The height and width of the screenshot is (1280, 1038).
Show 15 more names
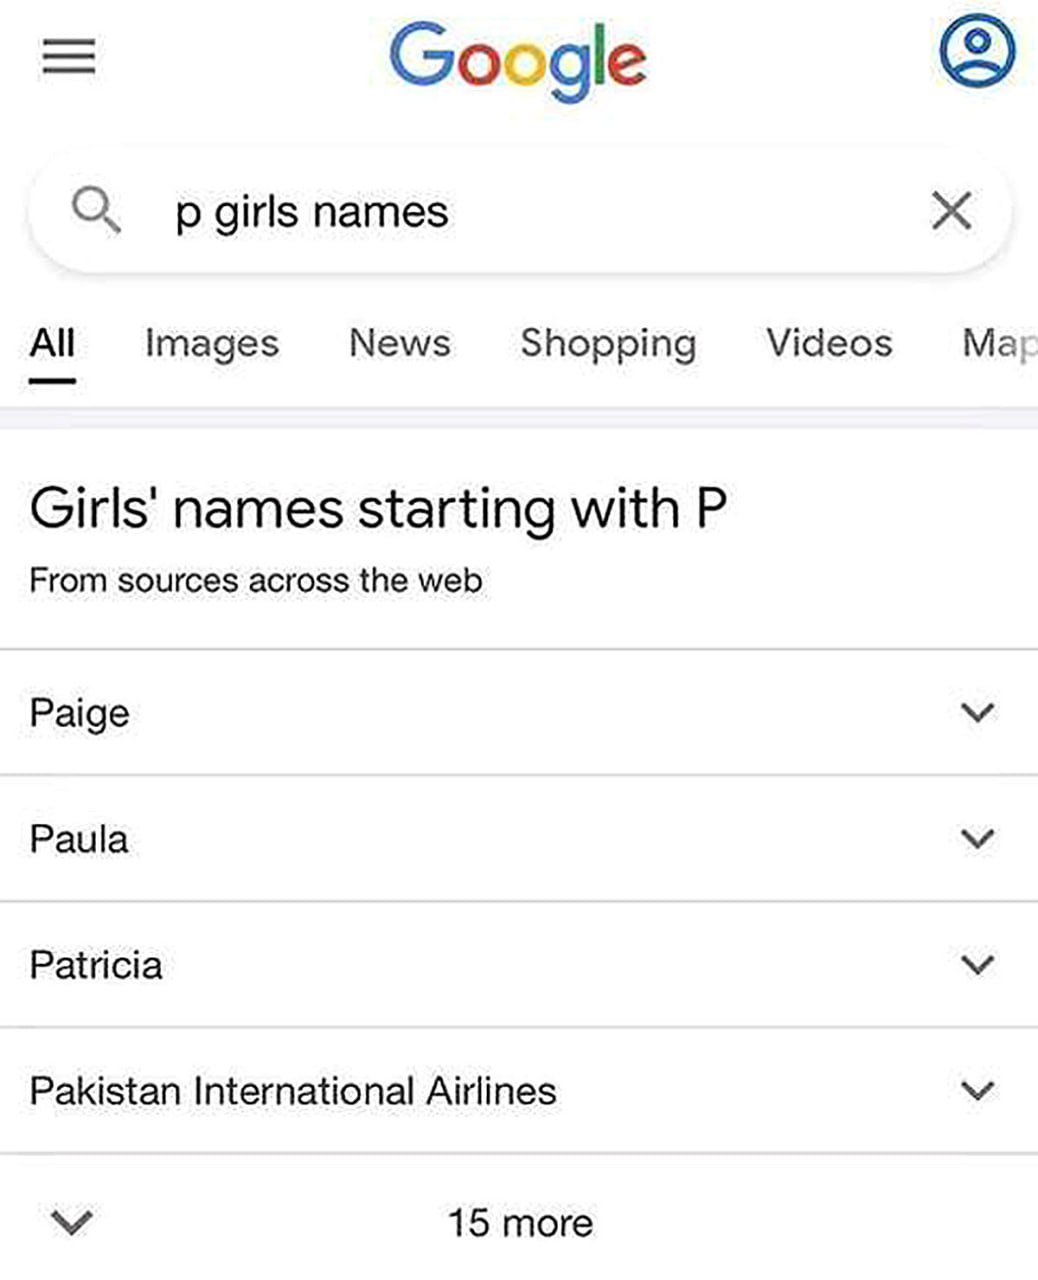click(520, 1223)
